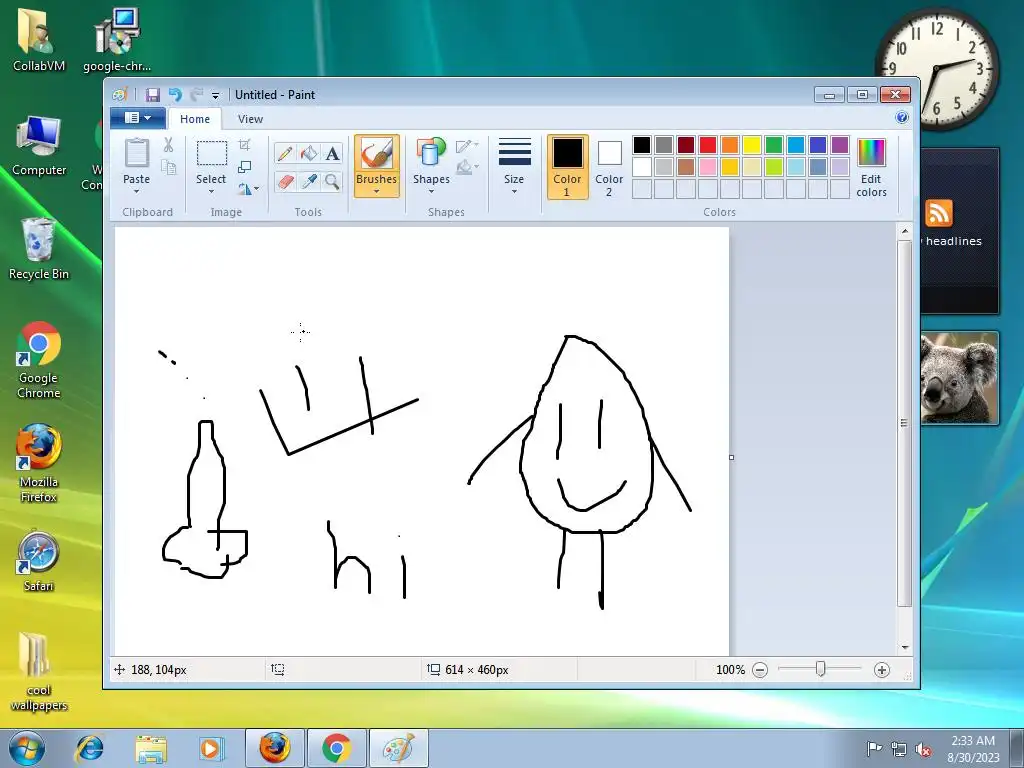Viewport: 1024px width, 768px height.
Task: Switch to Firefox taskbar button
Action: click(275, 748)
